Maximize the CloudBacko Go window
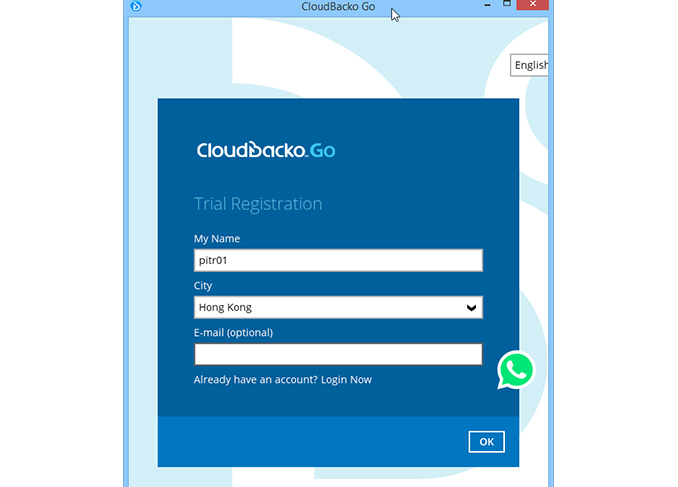The height and width of the screenshot is (487, 678). pyautogui.click(x=507, y=4)
